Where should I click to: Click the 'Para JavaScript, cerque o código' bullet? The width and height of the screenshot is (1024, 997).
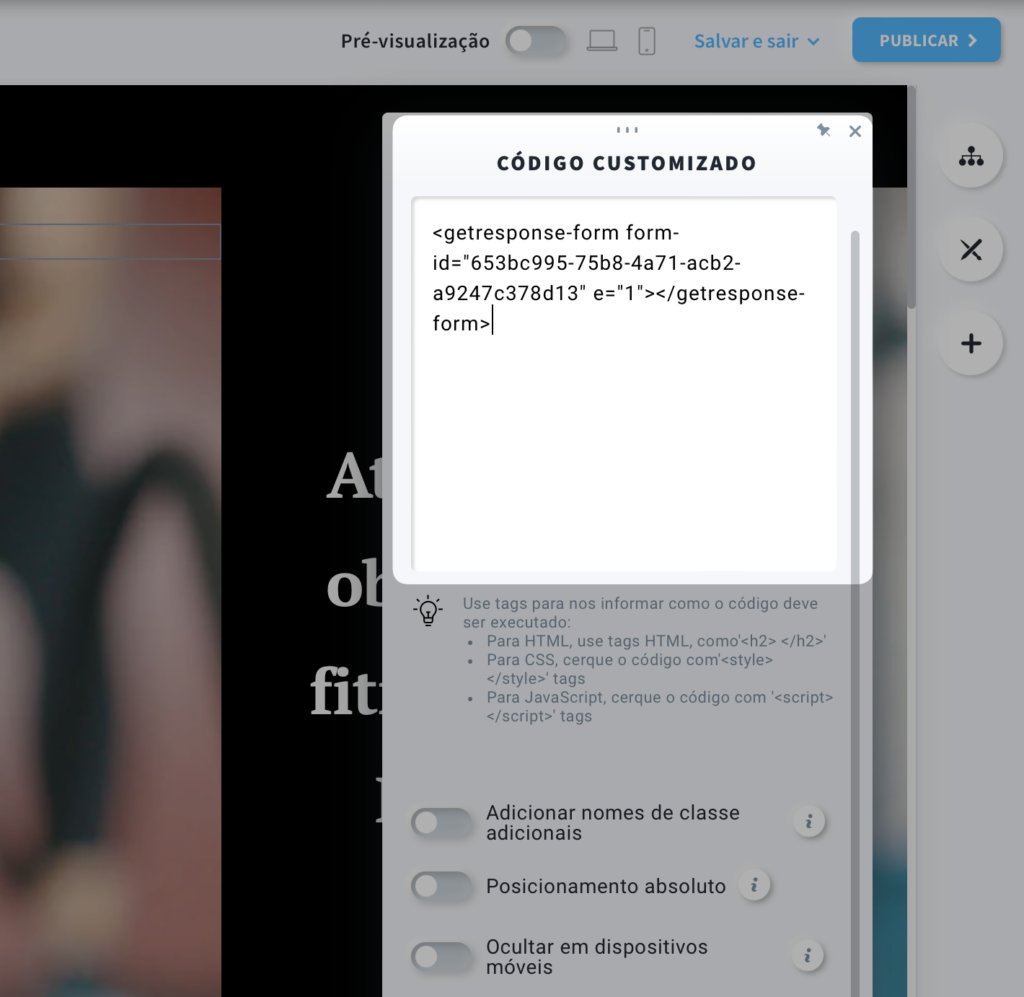(x=660, y=706)
